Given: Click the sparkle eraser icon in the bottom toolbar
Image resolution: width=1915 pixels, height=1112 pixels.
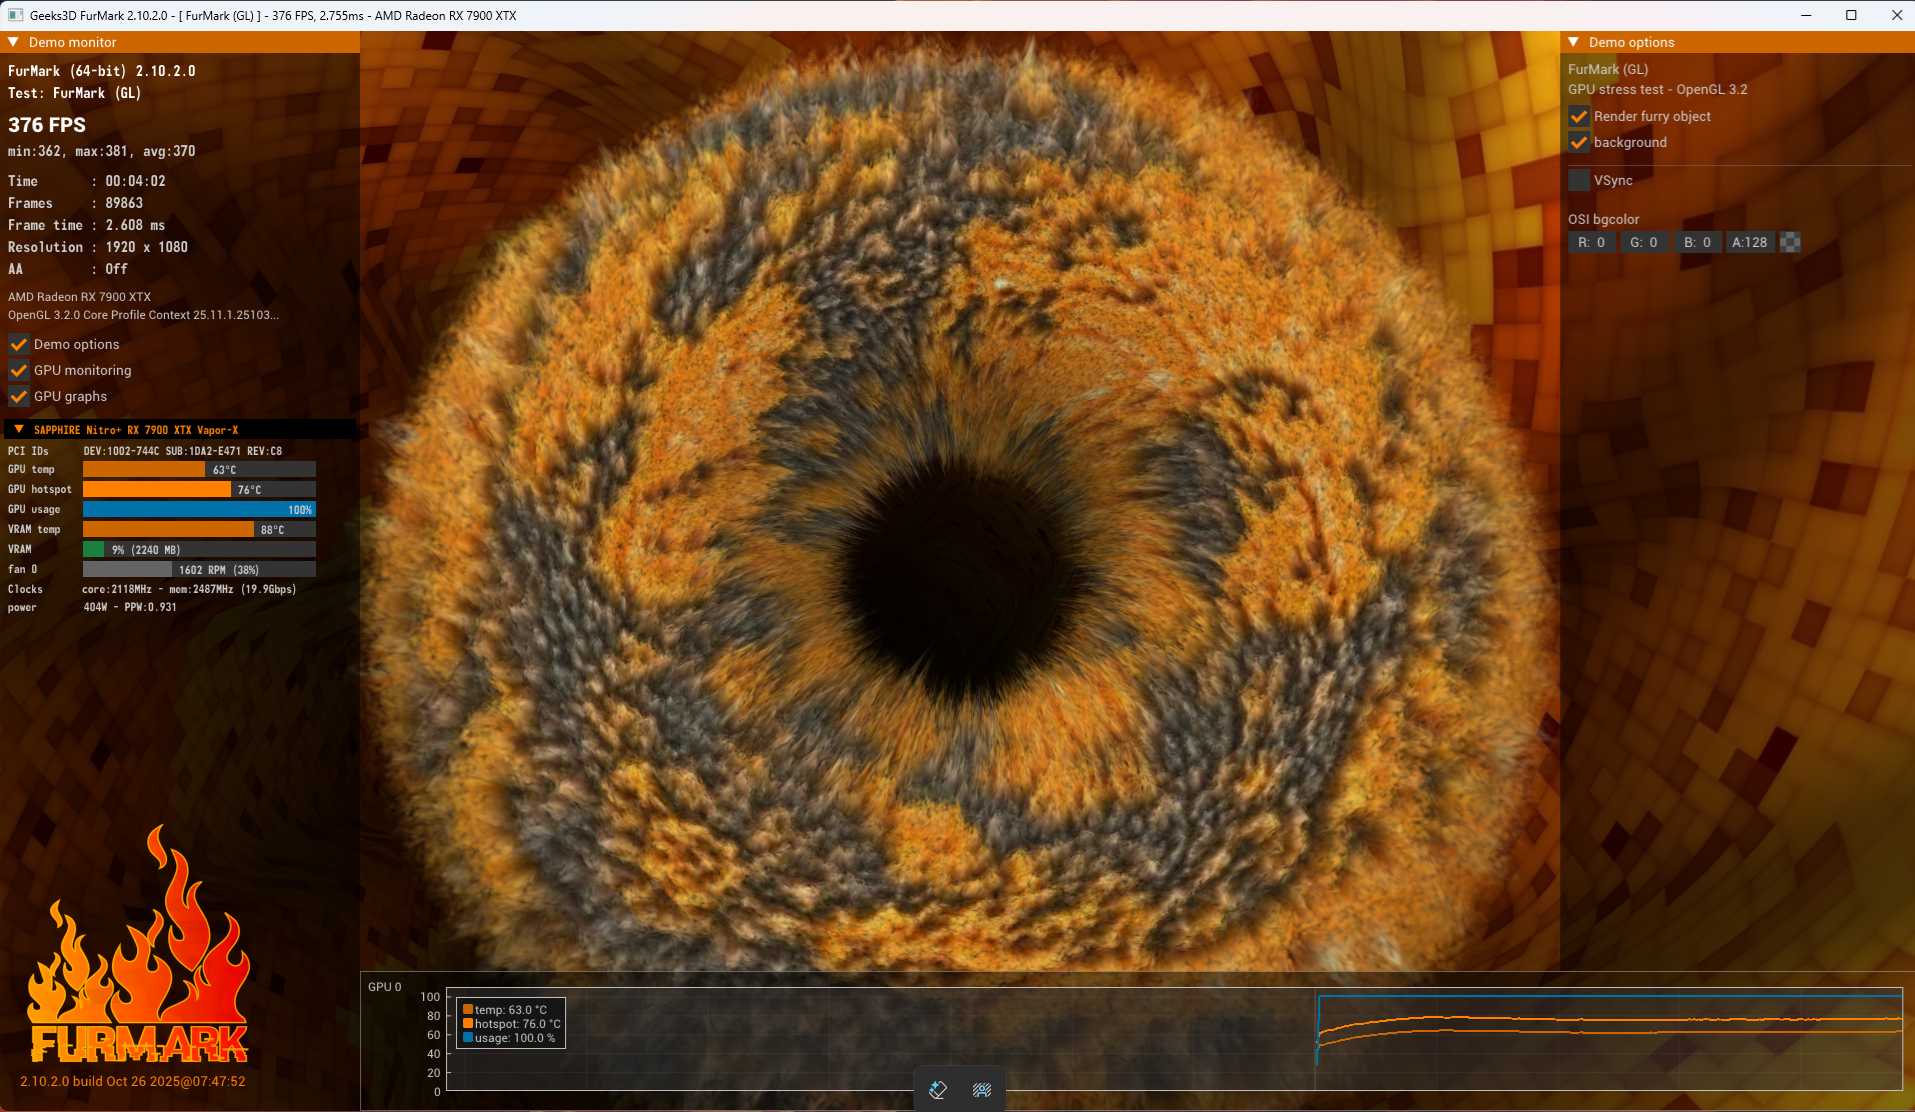Looking at the screenshot, I should click(x=938, y=1090).
